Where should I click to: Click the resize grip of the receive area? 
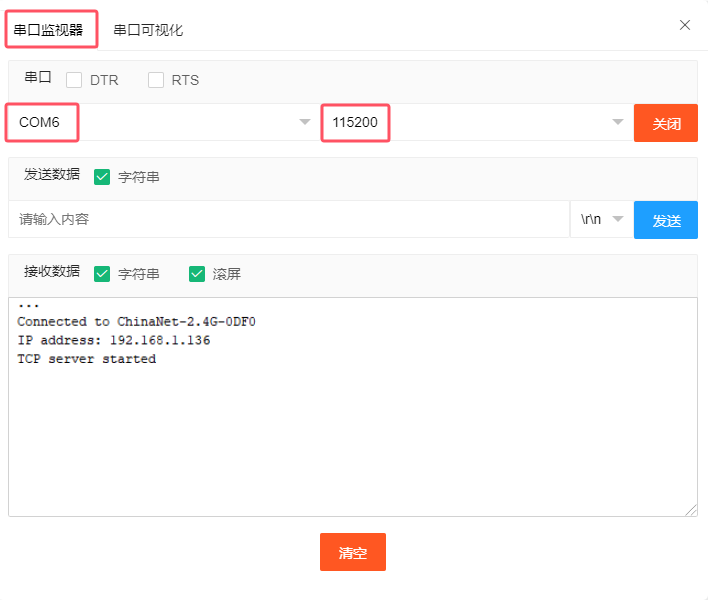tap(690, 510)
